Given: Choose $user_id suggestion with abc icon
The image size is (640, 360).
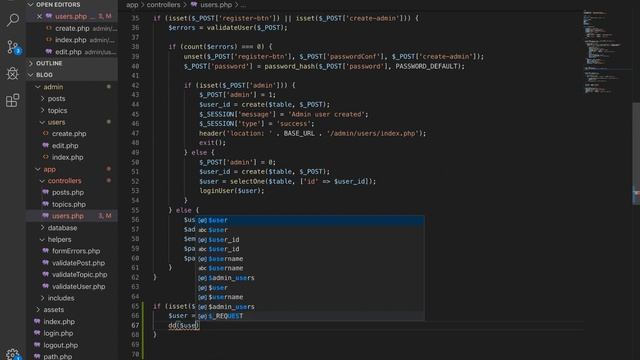Looking at the screenshot, I should coord(310,249).
